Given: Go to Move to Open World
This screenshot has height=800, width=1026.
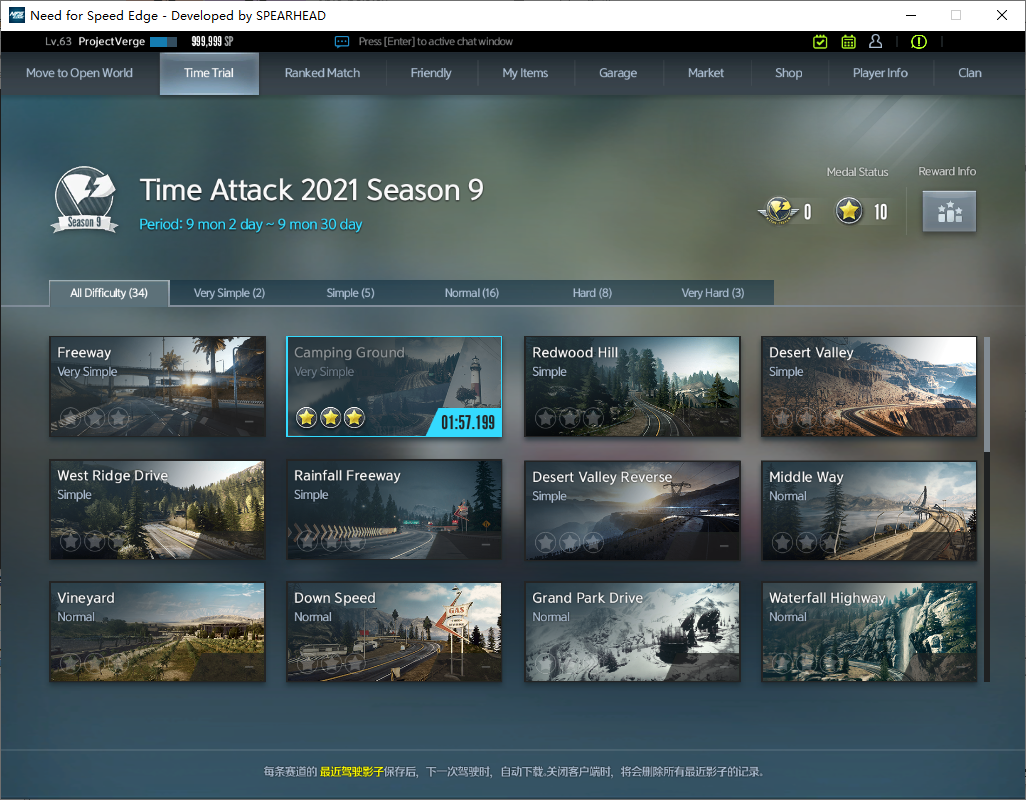Looking at the screenshot, I should point(79,73).
